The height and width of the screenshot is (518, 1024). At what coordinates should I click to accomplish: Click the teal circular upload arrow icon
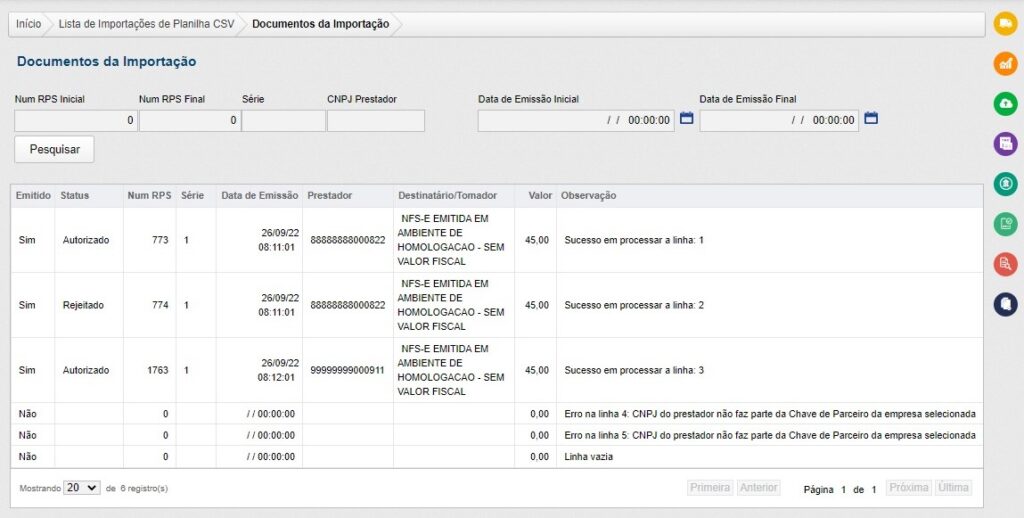coord(1005,184)
